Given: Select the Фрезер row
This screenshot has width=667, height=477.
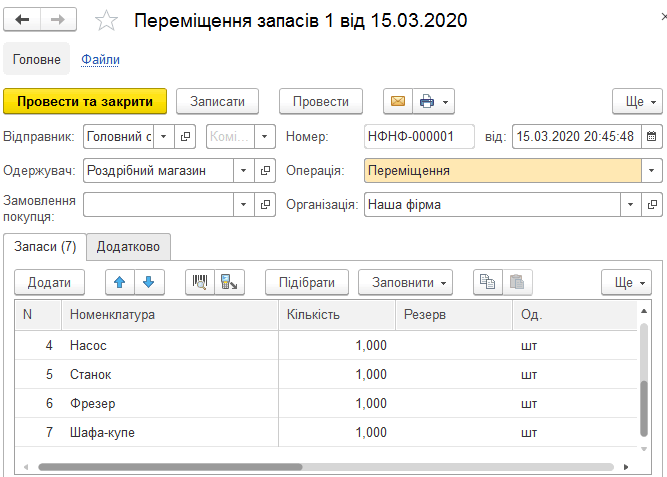Looking at the screenshot, I should [x=326, y=403].
